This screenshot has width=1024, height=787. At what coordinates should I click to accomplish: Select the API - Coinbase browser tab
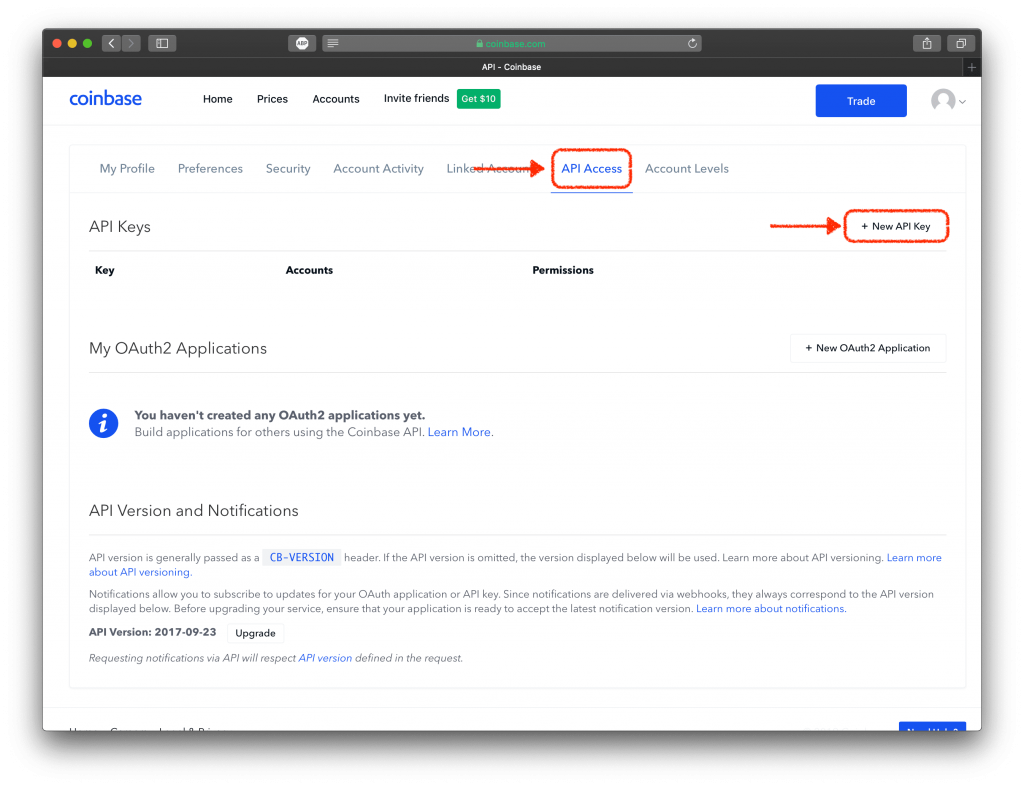pos(511,67)
